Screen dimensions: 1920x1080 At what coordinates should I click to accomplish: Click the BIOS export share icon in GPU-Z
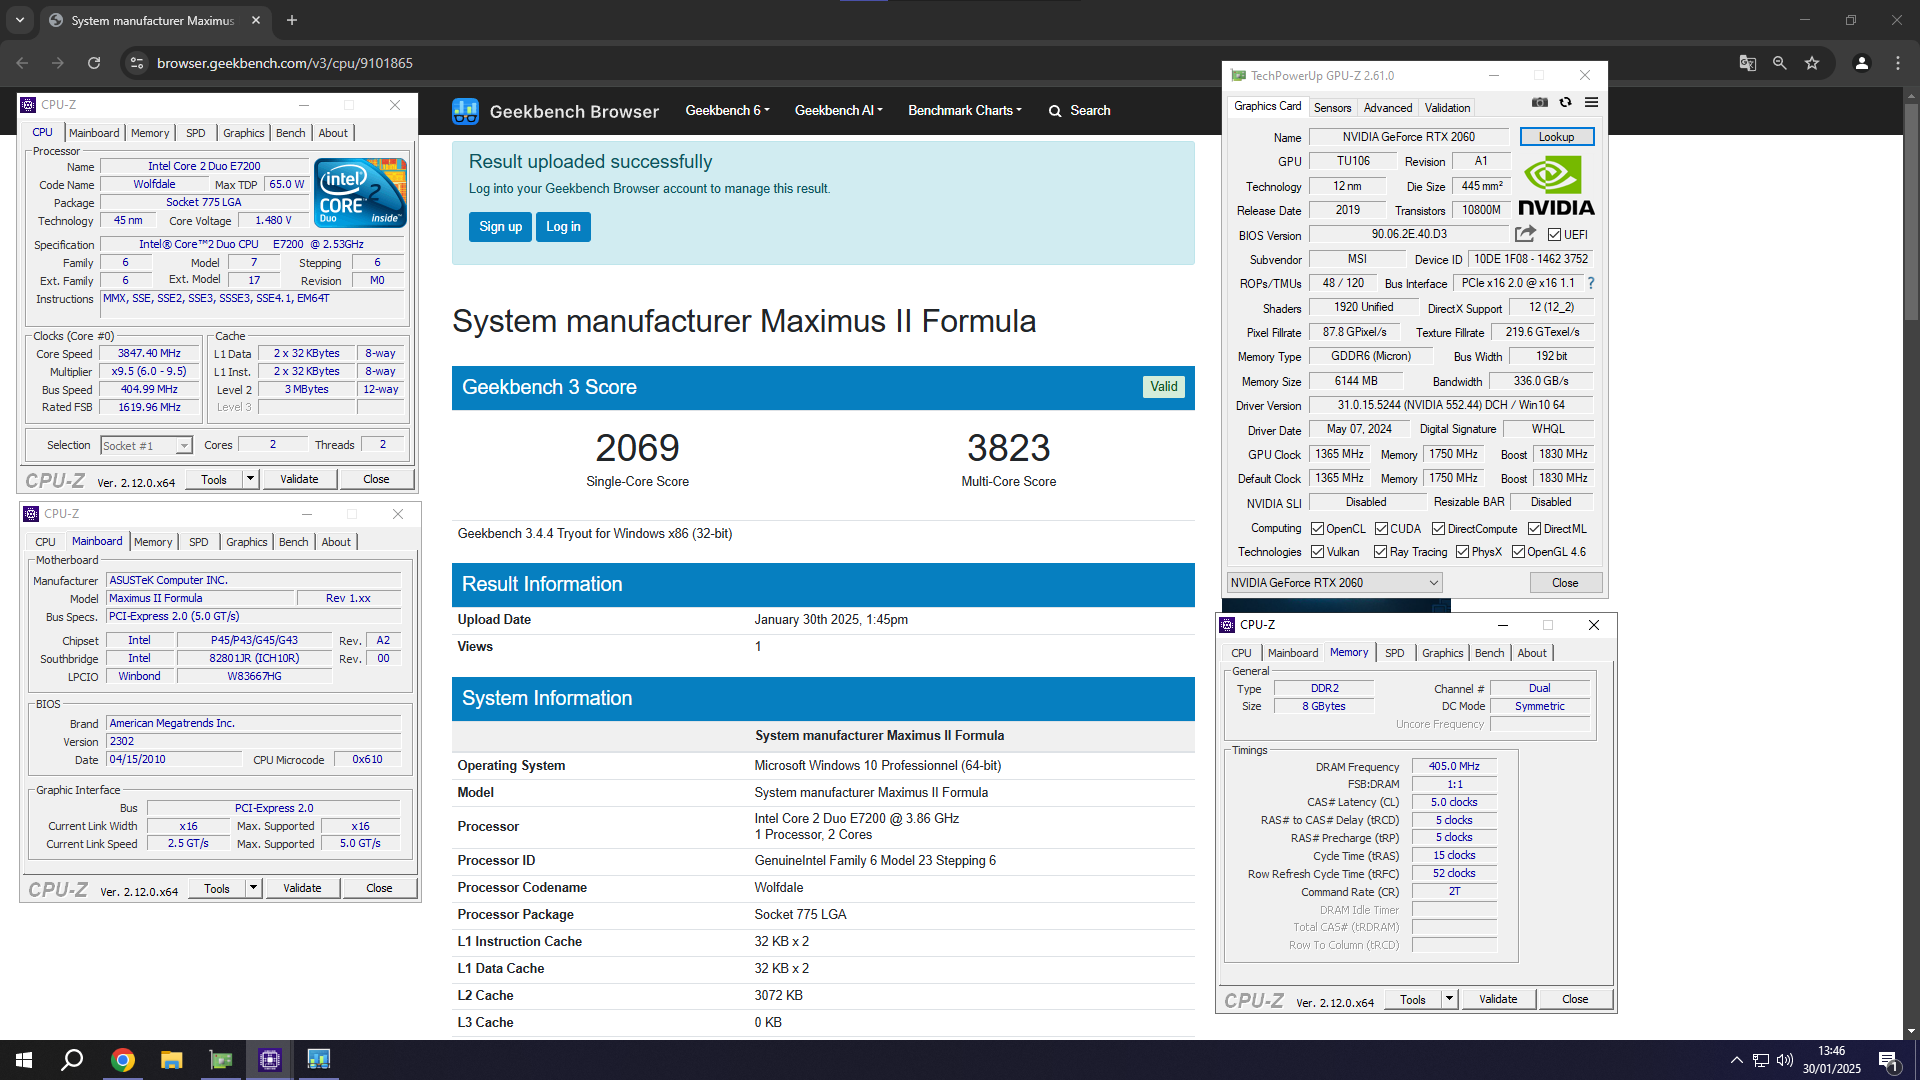(x=1525, y=234)
